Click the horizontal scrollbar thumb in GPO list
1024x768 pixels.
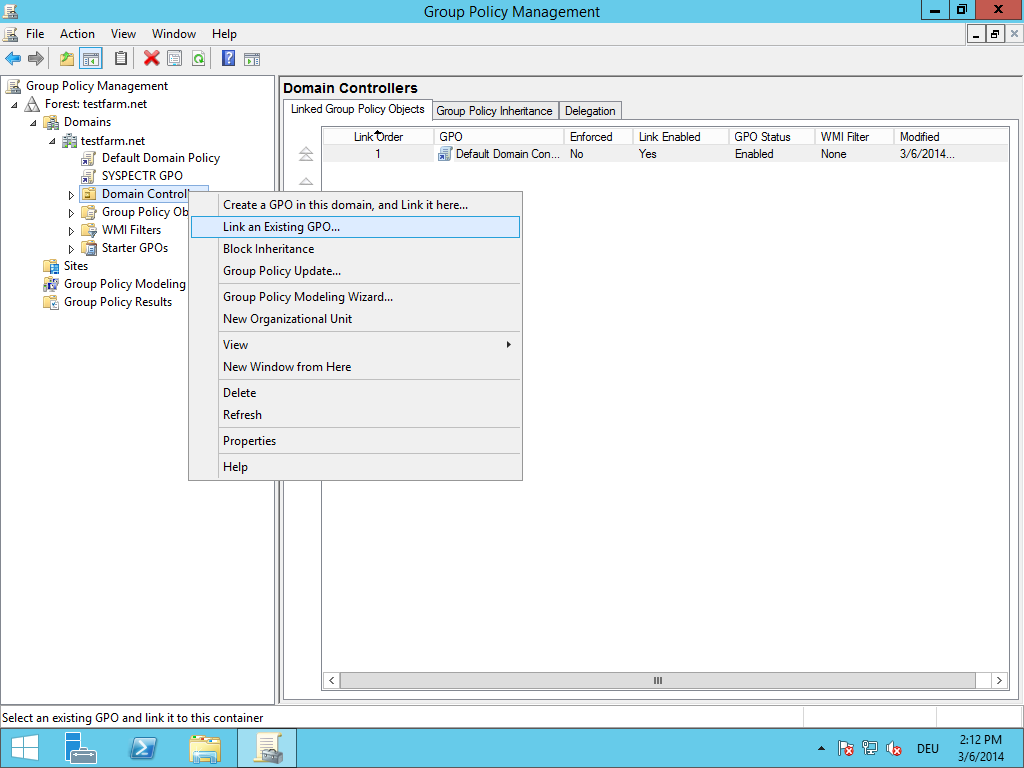click(x=658, y=680)
